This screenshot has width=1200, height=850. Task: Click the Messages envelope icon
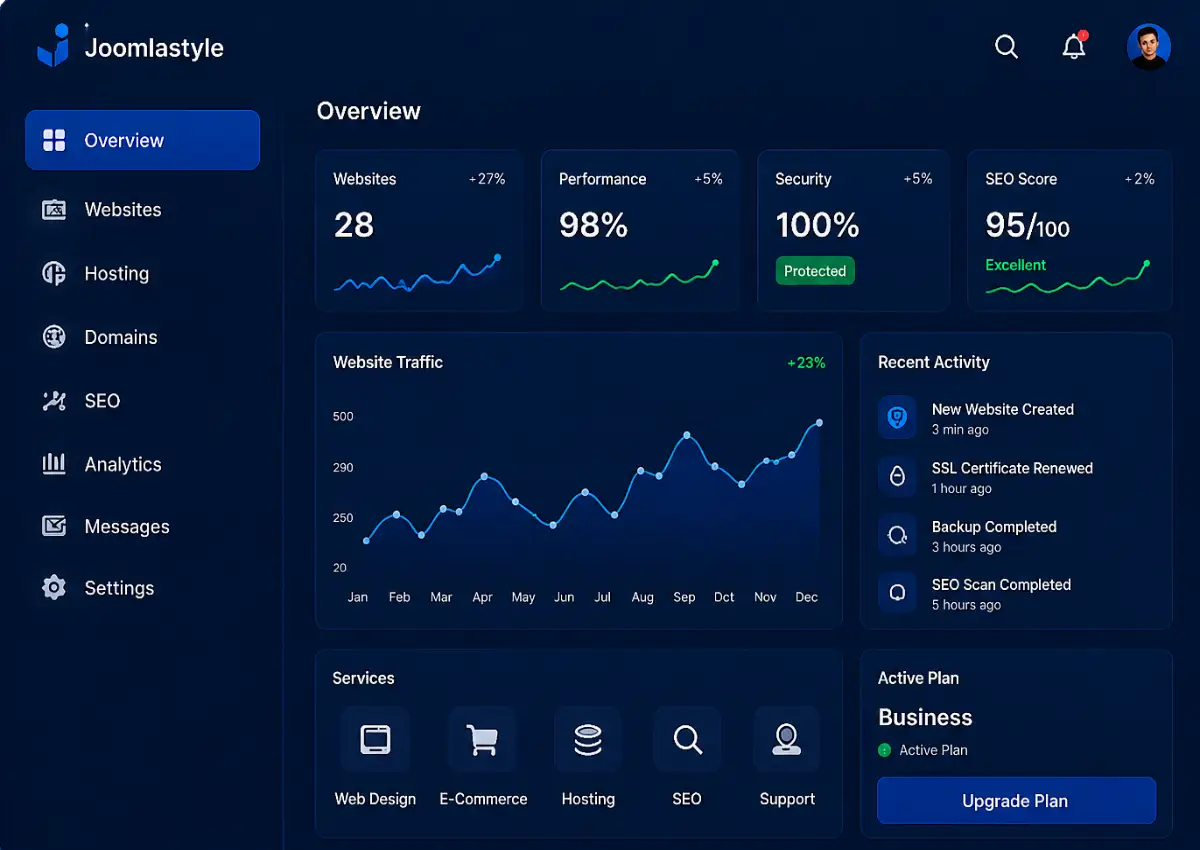(x=54, y=526)
